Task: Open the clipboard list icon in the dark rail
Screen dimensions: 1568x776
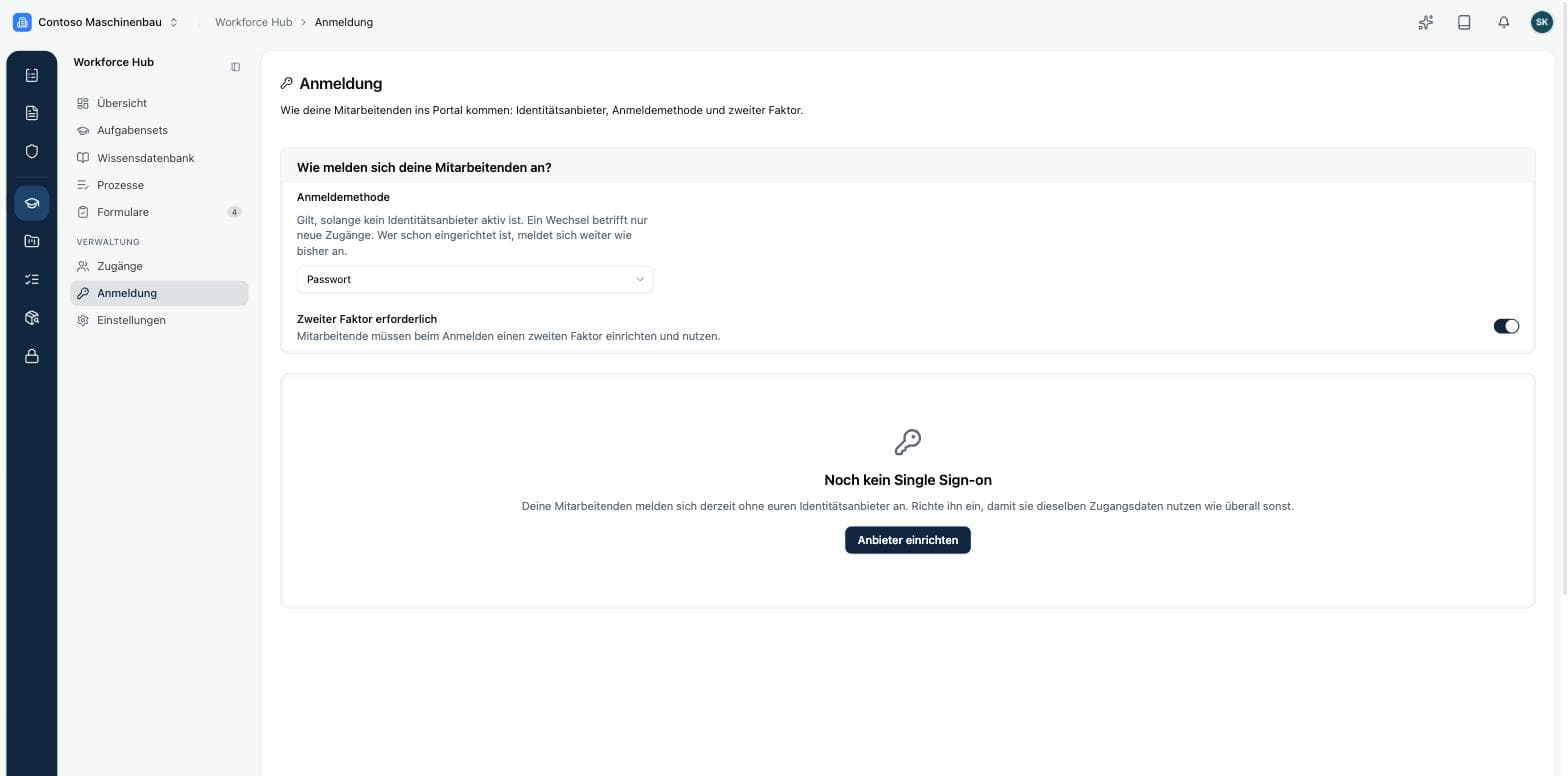Action: click(31, 75)
